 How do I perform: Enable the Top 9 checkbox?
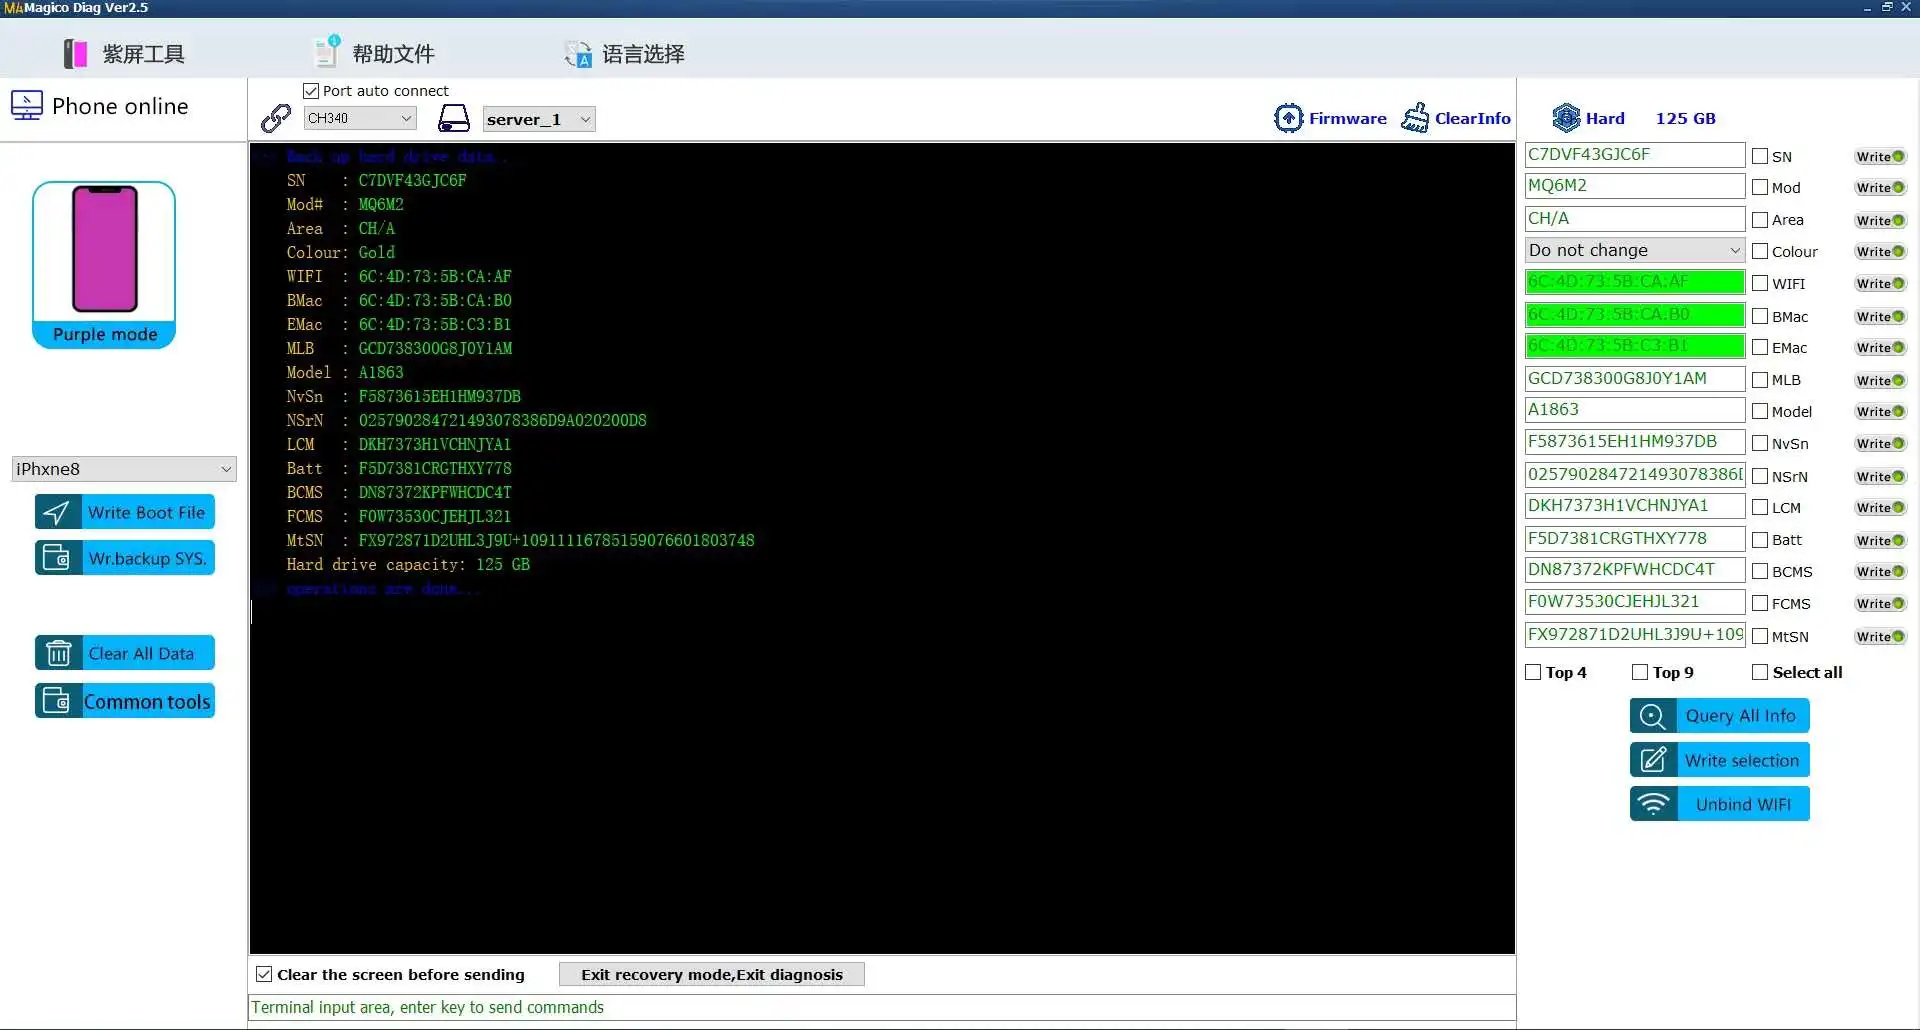1640,672
